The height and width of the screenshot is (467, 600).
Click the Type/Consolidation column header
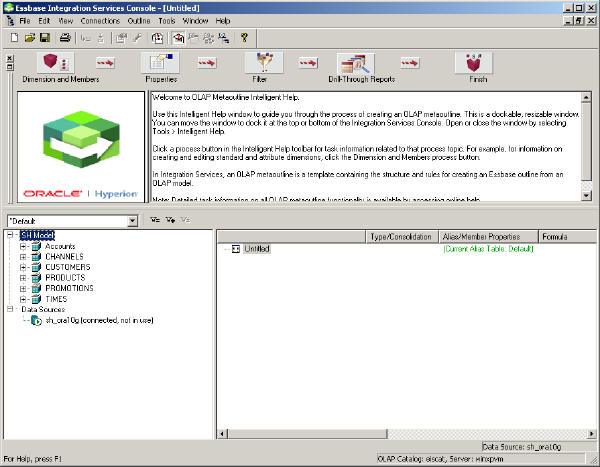tap(402, 237)
